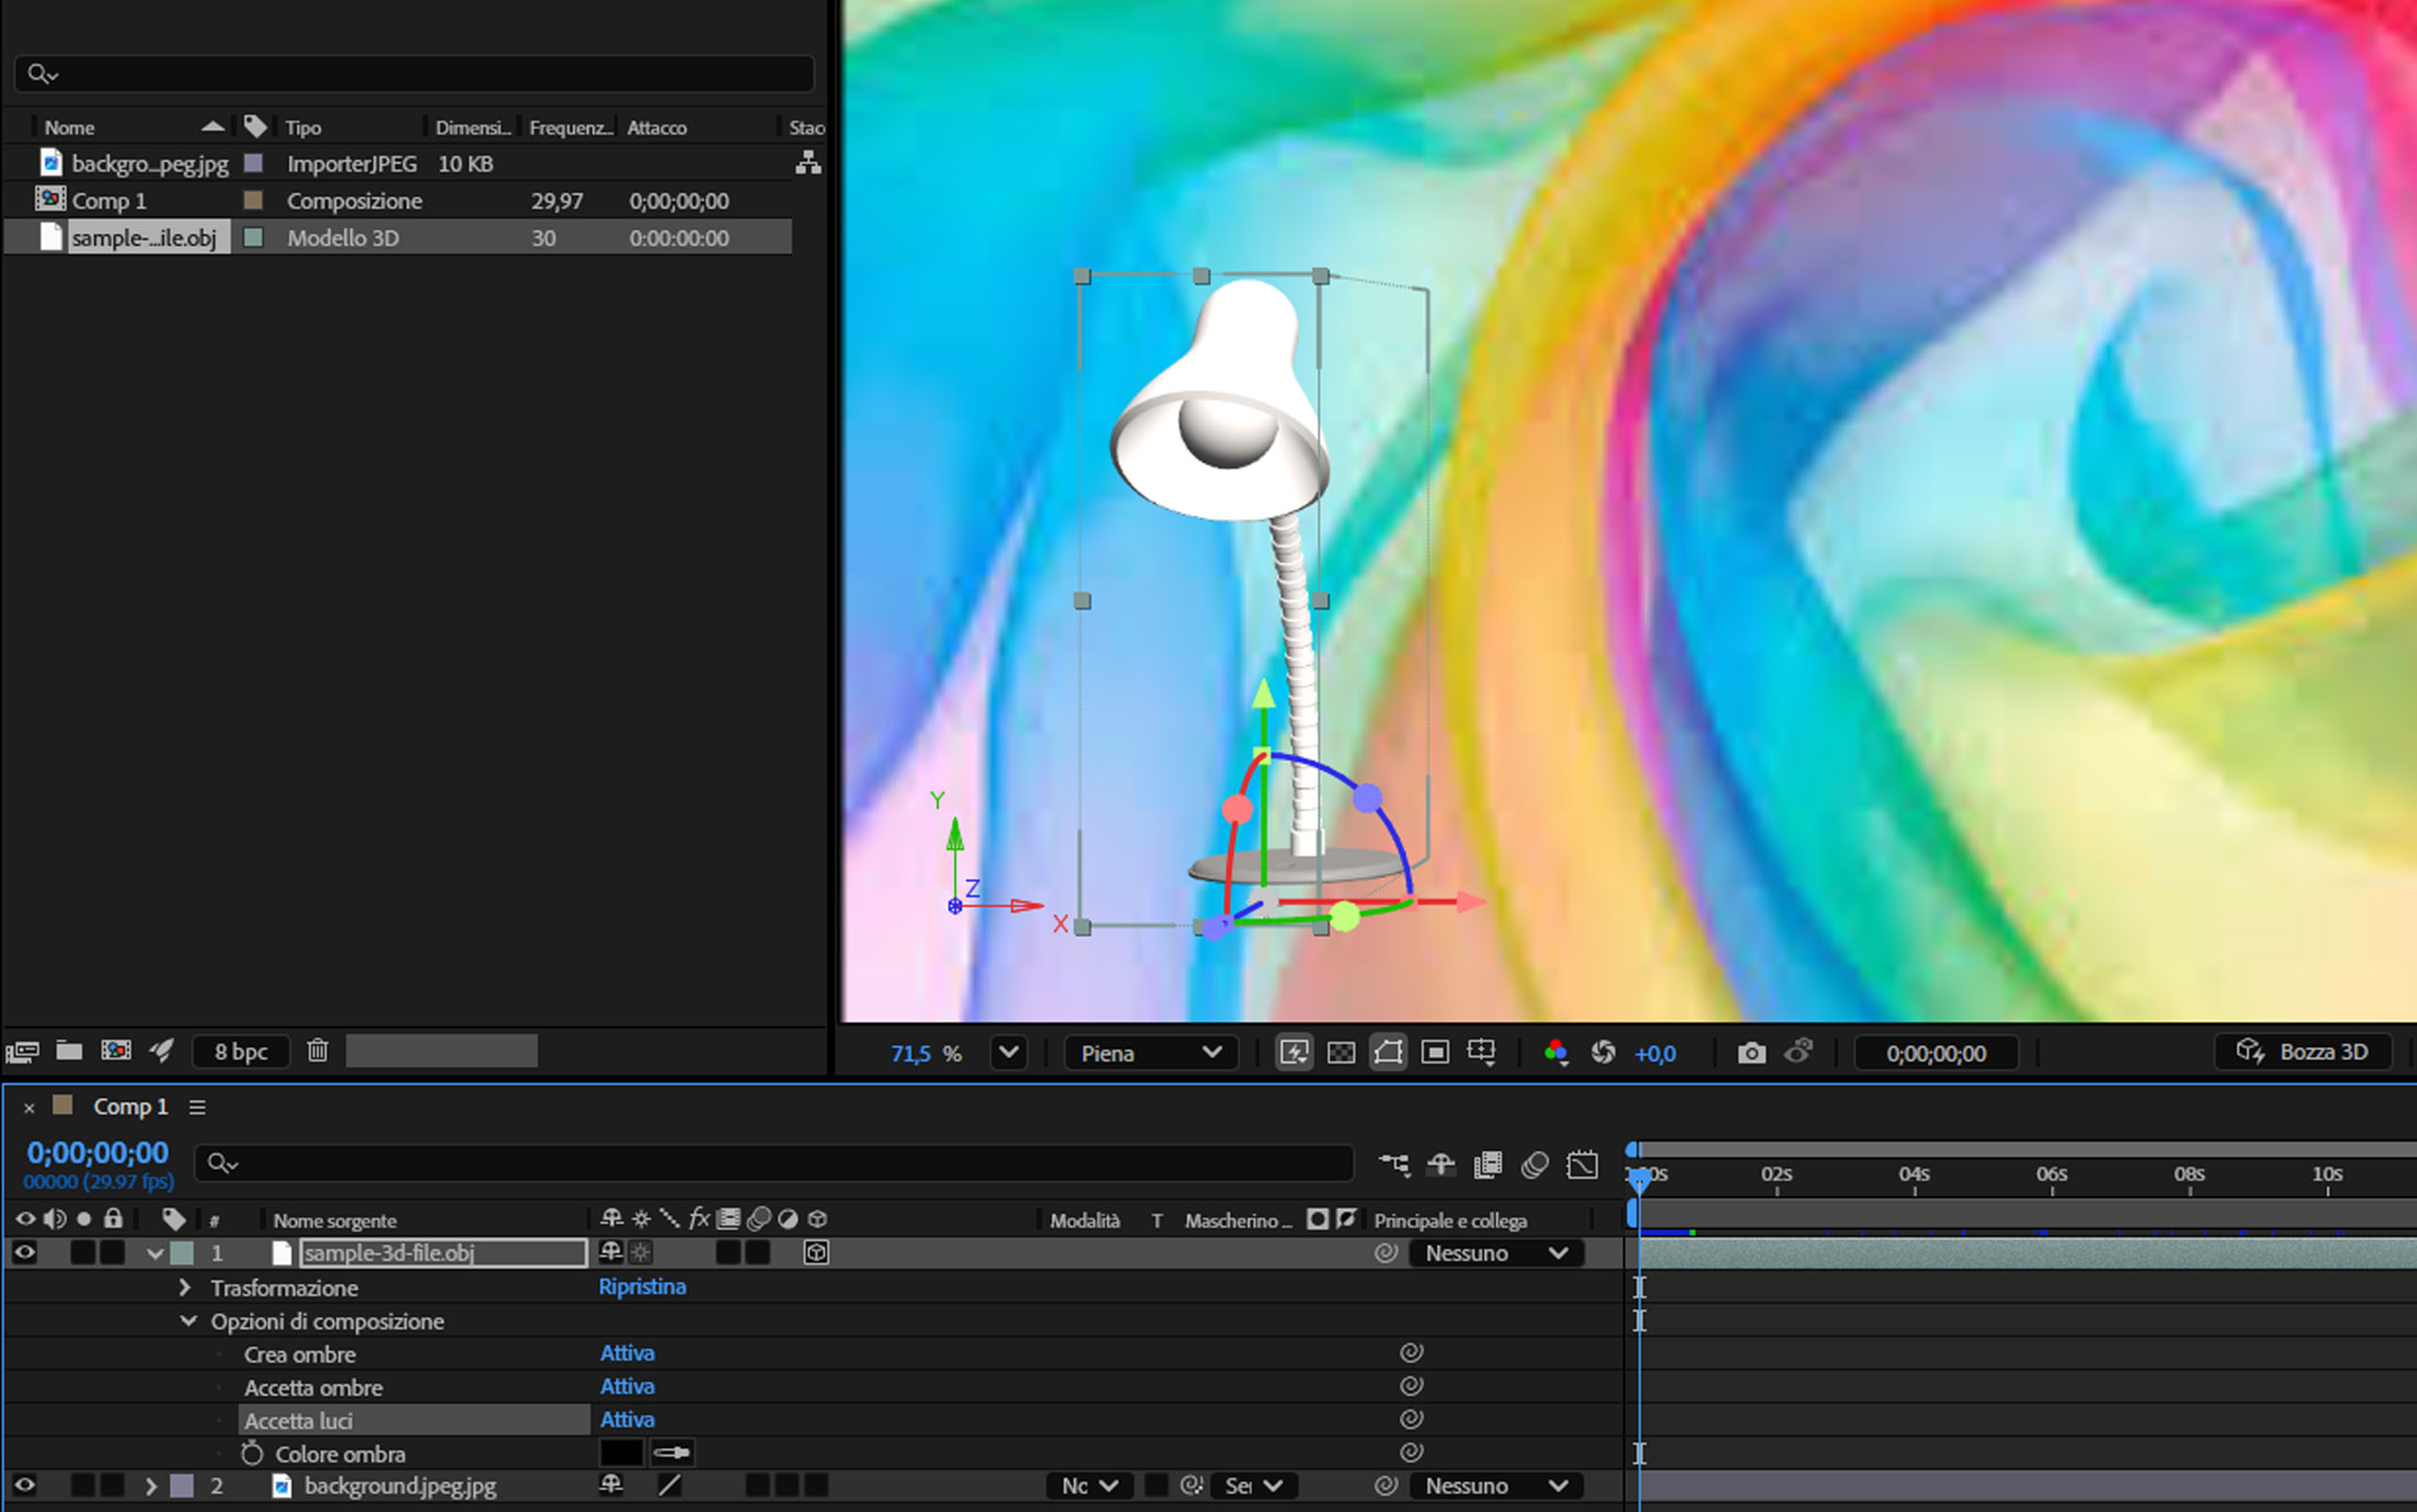Take a snapshot with camera icon
The height and width of the screenshot is (1512, 2417).
(1751, 1052)
